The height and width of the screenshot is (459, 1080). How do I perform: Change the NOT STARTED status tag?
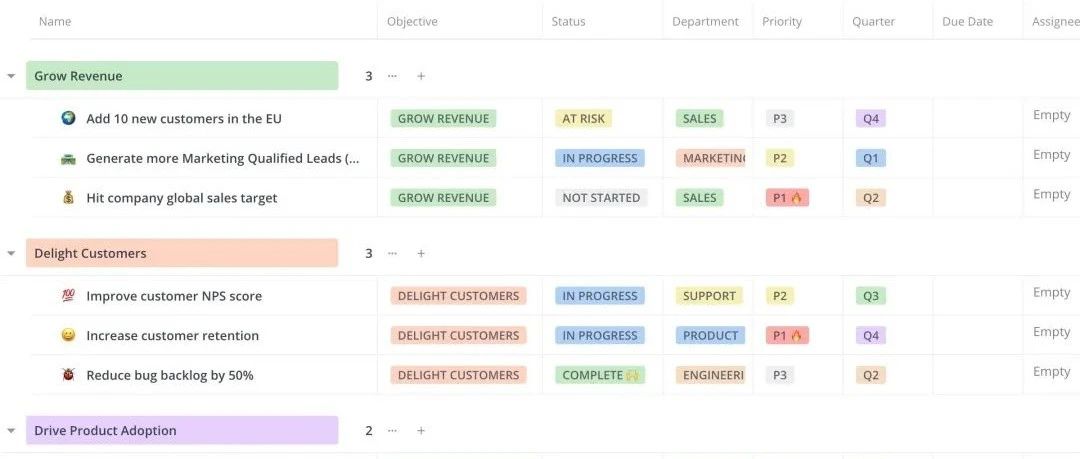(x=601, y=198)
